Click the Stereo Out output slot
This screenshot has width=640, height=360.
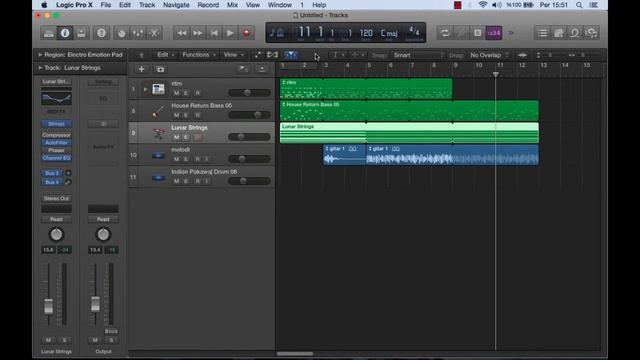pyautogui.click(x=56, y=198)
